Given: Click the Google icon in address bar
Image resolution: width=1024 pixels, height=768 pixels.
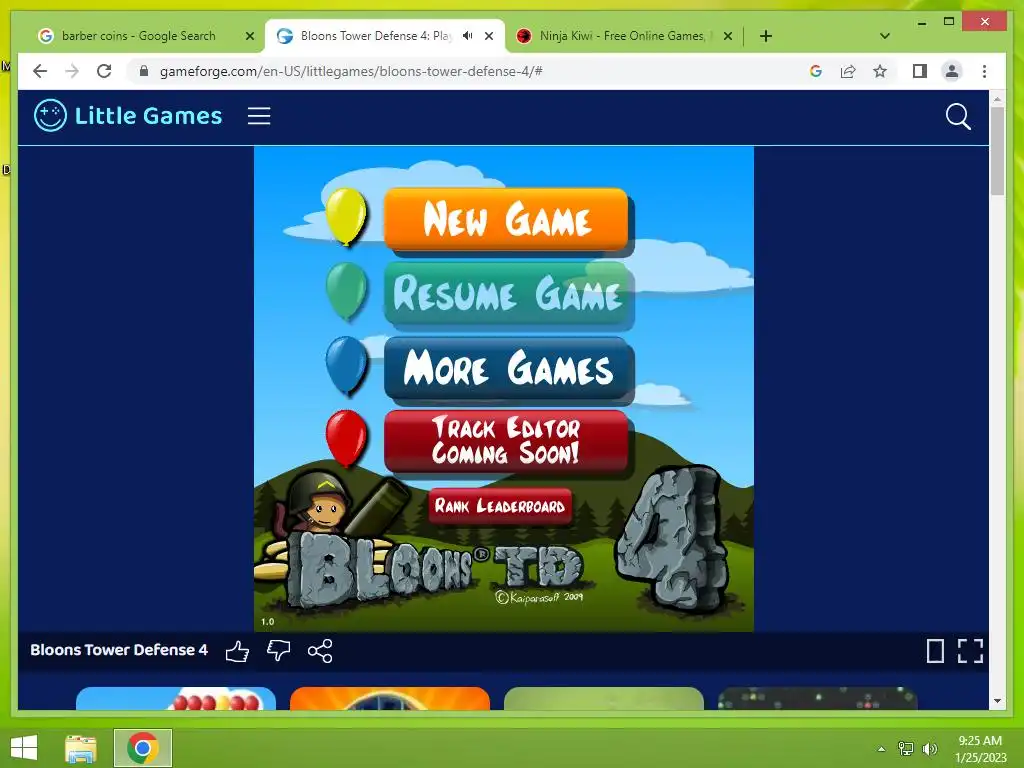Looking at the screenshot, I should (x=816, y=71).
